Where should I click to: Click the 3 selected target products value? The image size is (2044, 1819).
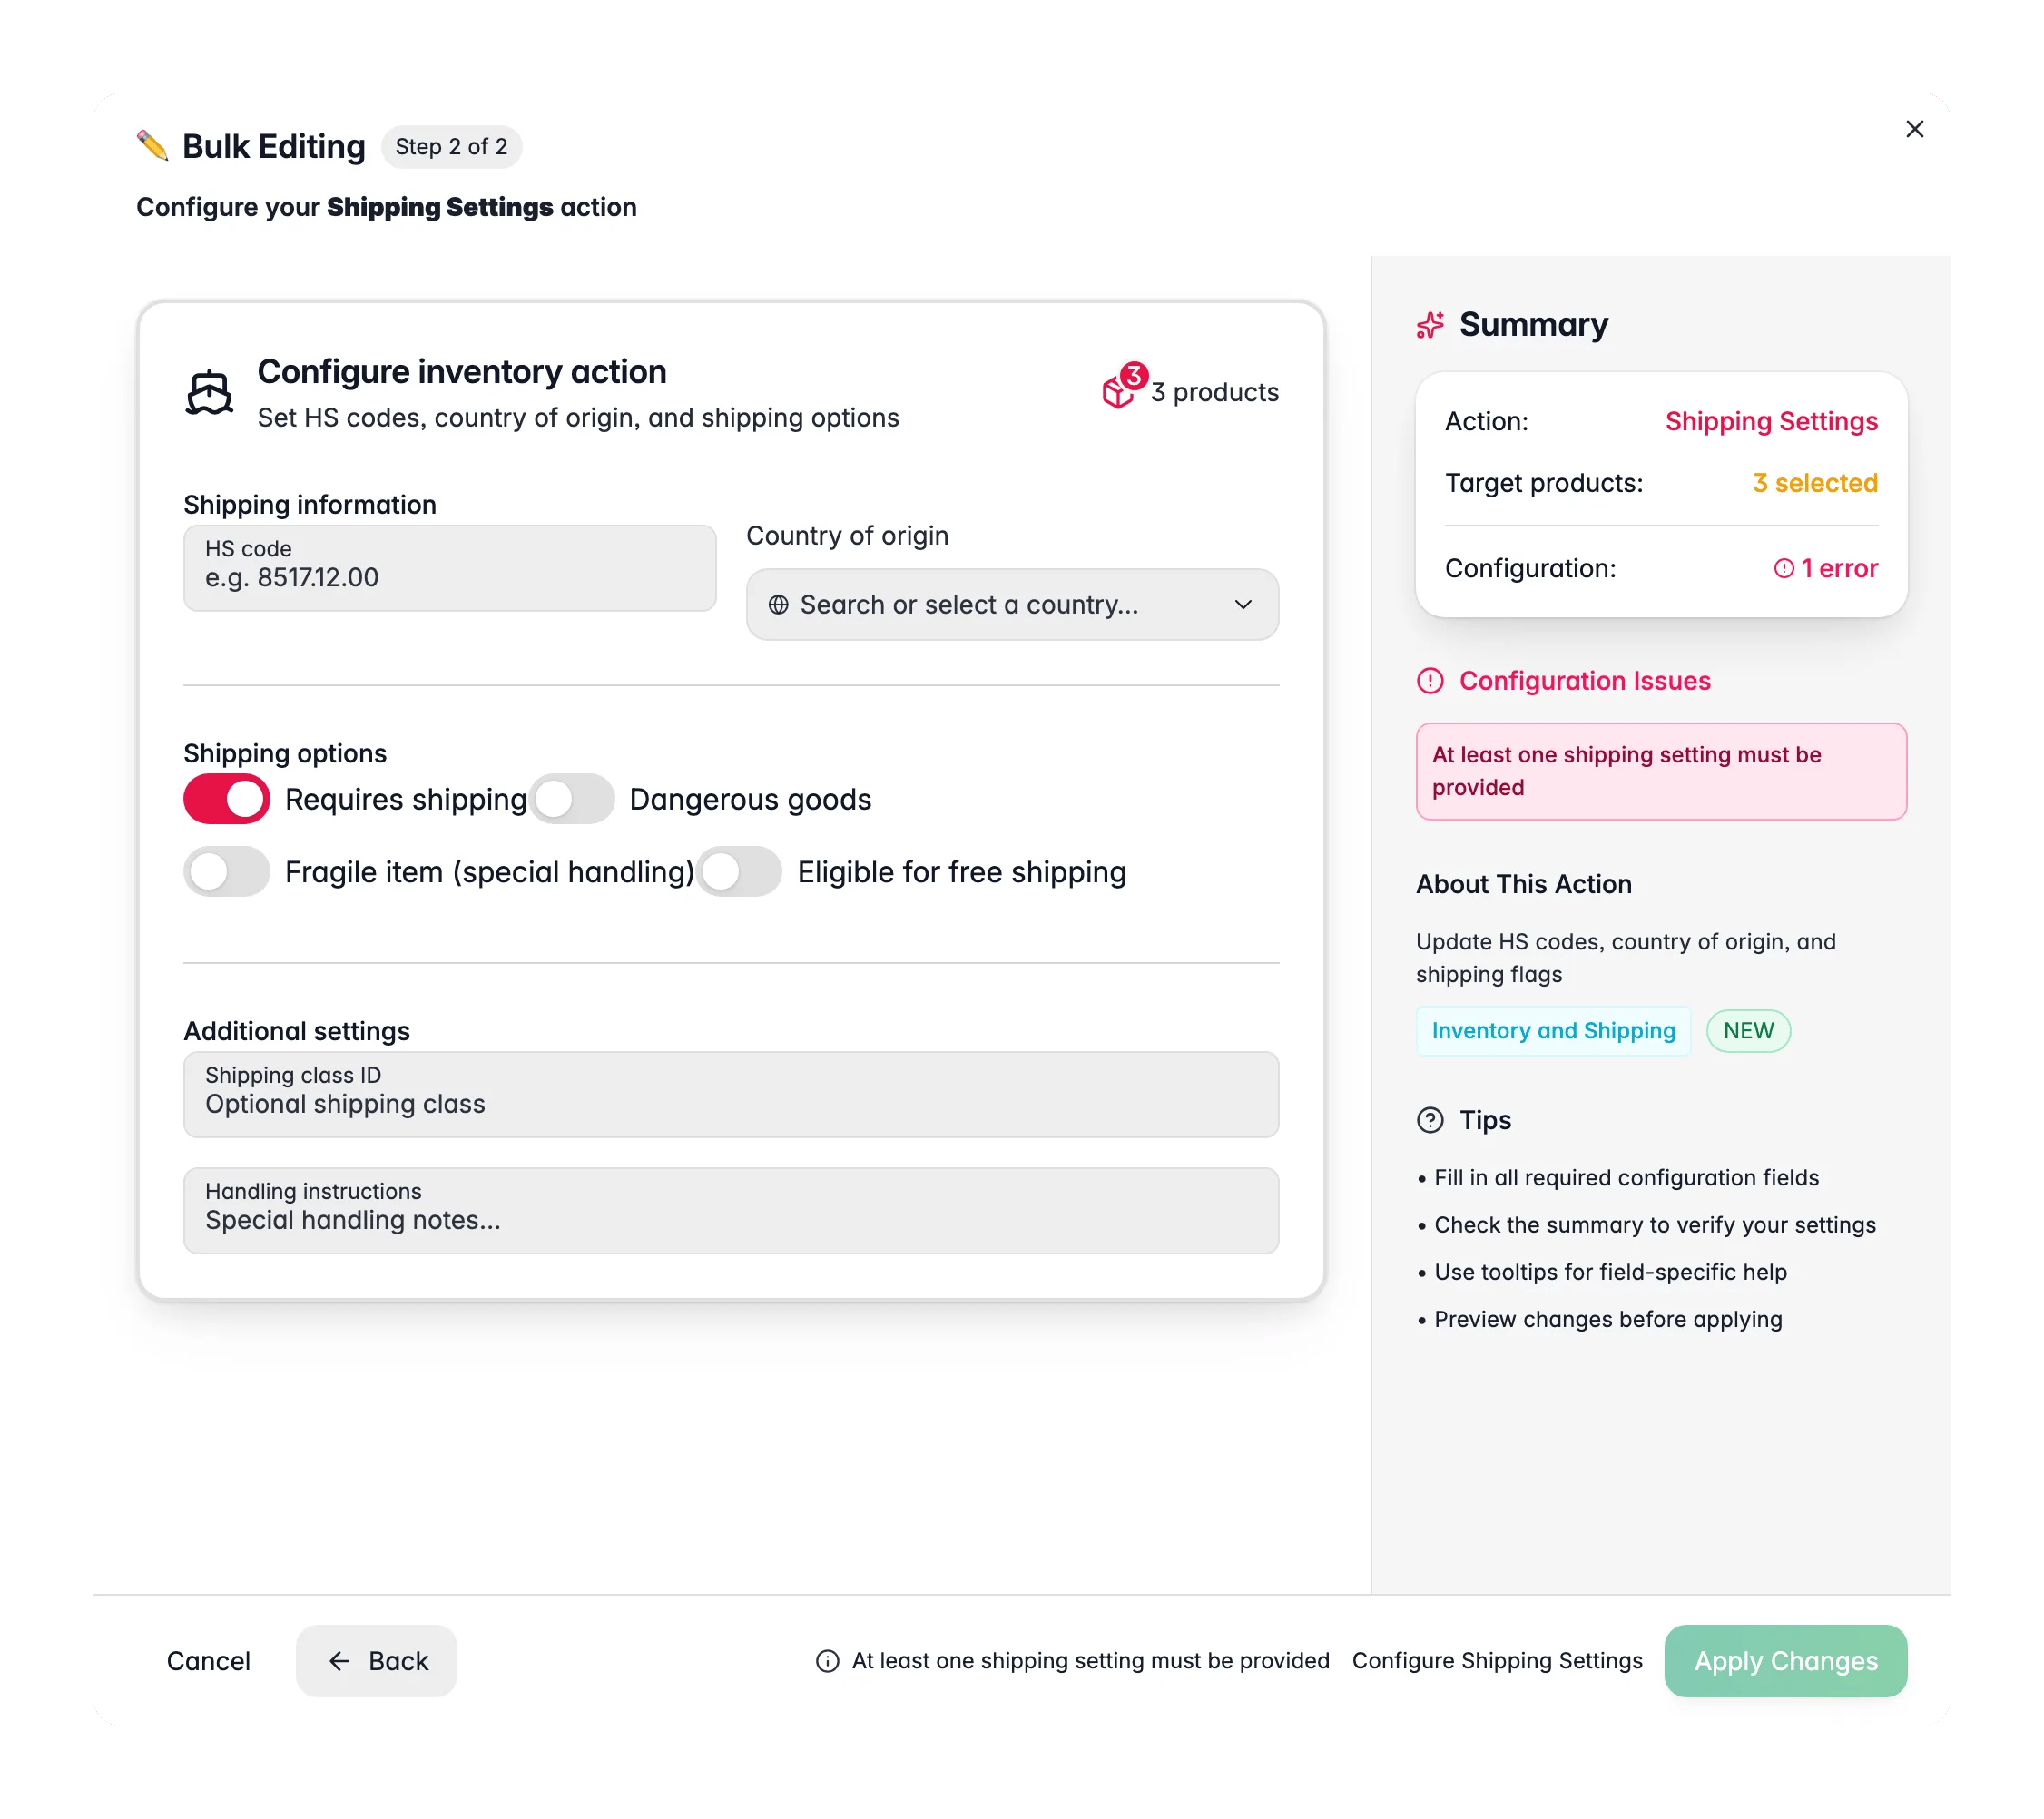pos(1815,483)
